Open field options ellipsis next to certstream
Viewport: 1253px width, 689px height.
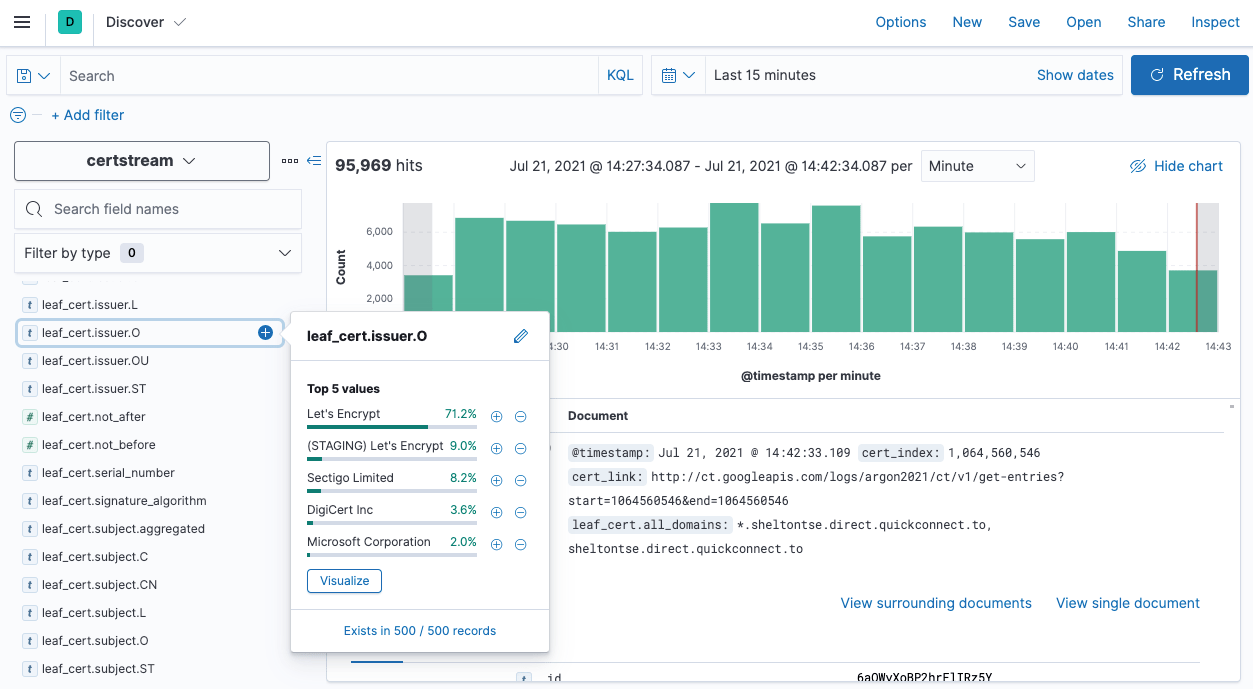[x=291, y=160]
